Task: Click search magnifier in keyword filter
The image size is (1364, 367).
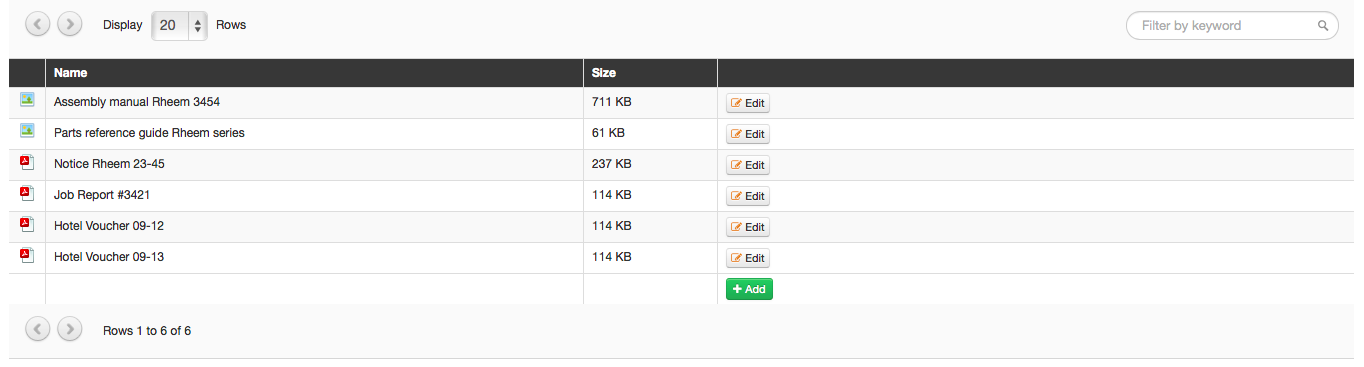Action: [1323, 26]
